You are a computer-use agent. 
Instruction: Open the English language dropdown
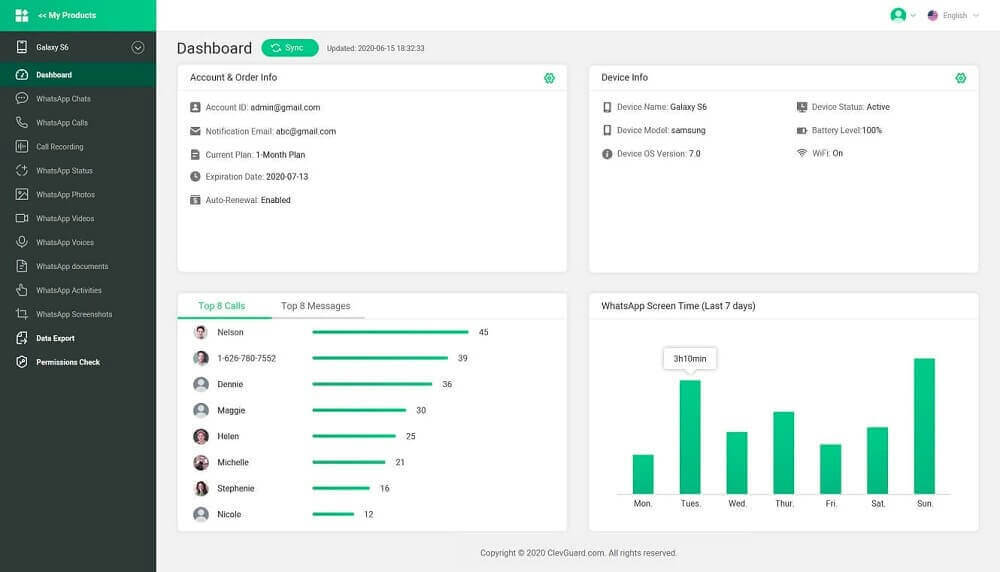[953, 15]
